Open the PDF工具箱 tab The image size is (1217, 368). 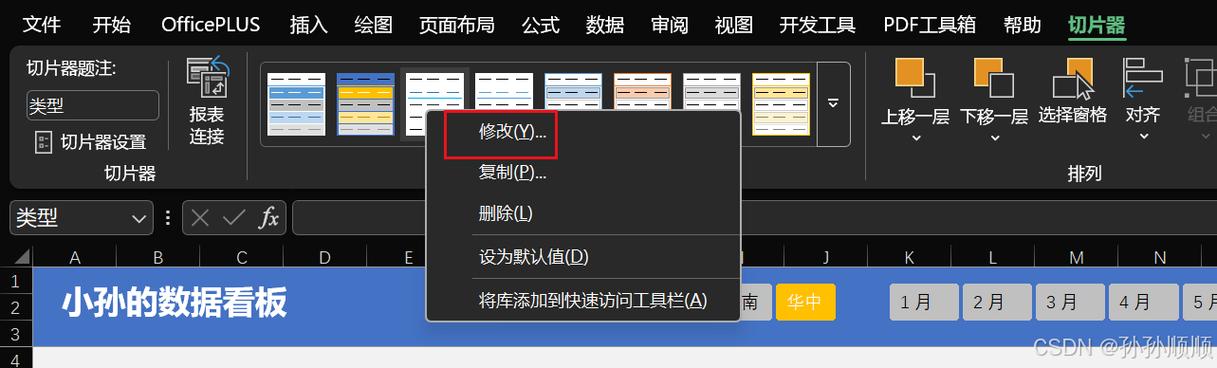click(x=929, y=24)
